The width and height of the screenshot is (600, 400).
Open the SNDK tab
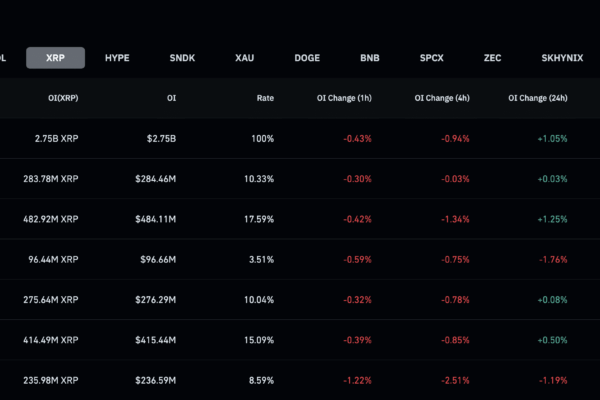pos(182,58)
